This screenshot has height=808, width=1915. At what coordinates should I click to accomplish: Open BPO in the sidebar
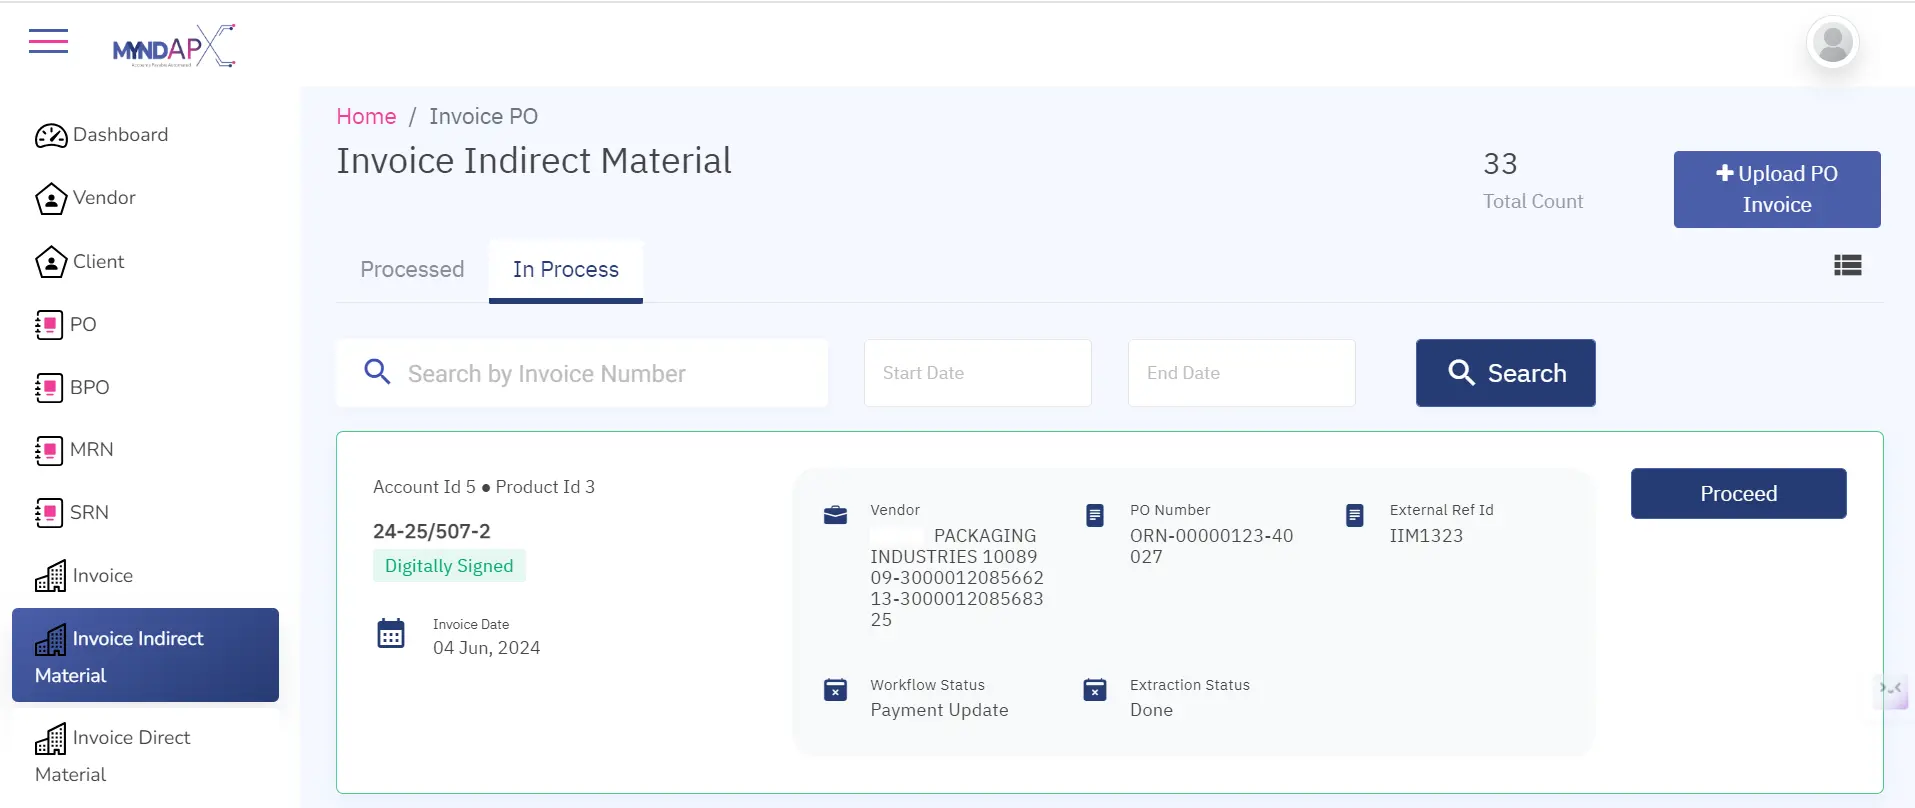tap(72, 387)
